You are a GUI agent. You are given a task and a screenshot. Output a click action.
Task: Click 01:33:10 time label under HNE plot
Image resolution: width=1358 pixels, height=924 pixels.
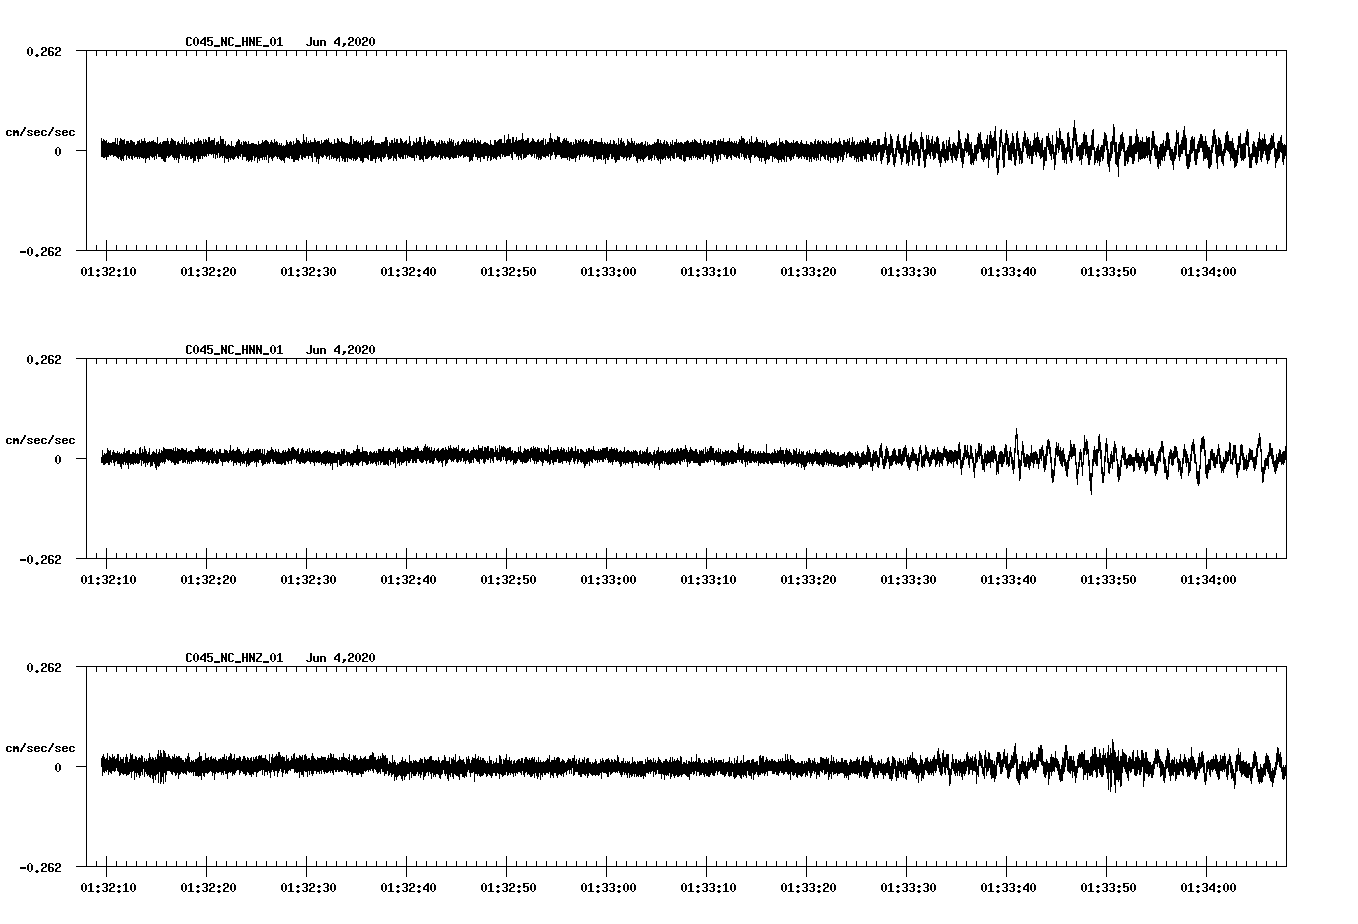click(x=708, y=272)
